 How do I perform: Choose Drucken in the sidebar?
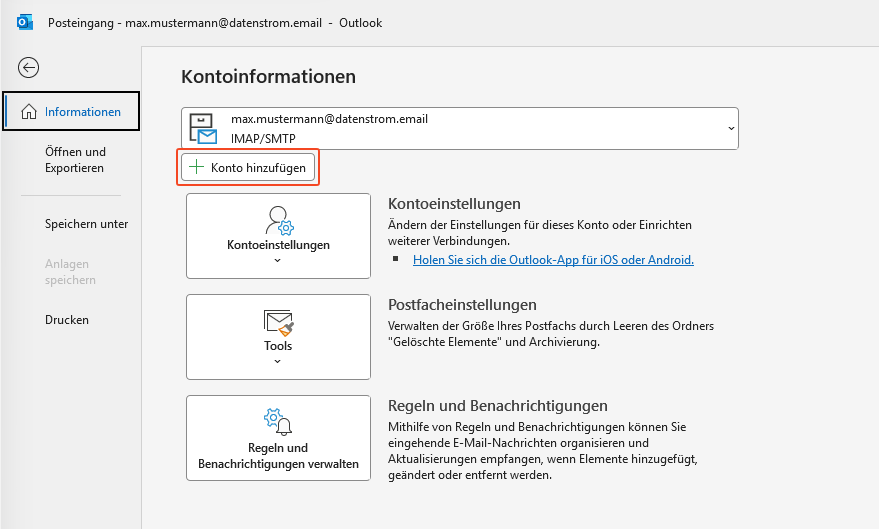pyautogui.click(x=67, y=319)
